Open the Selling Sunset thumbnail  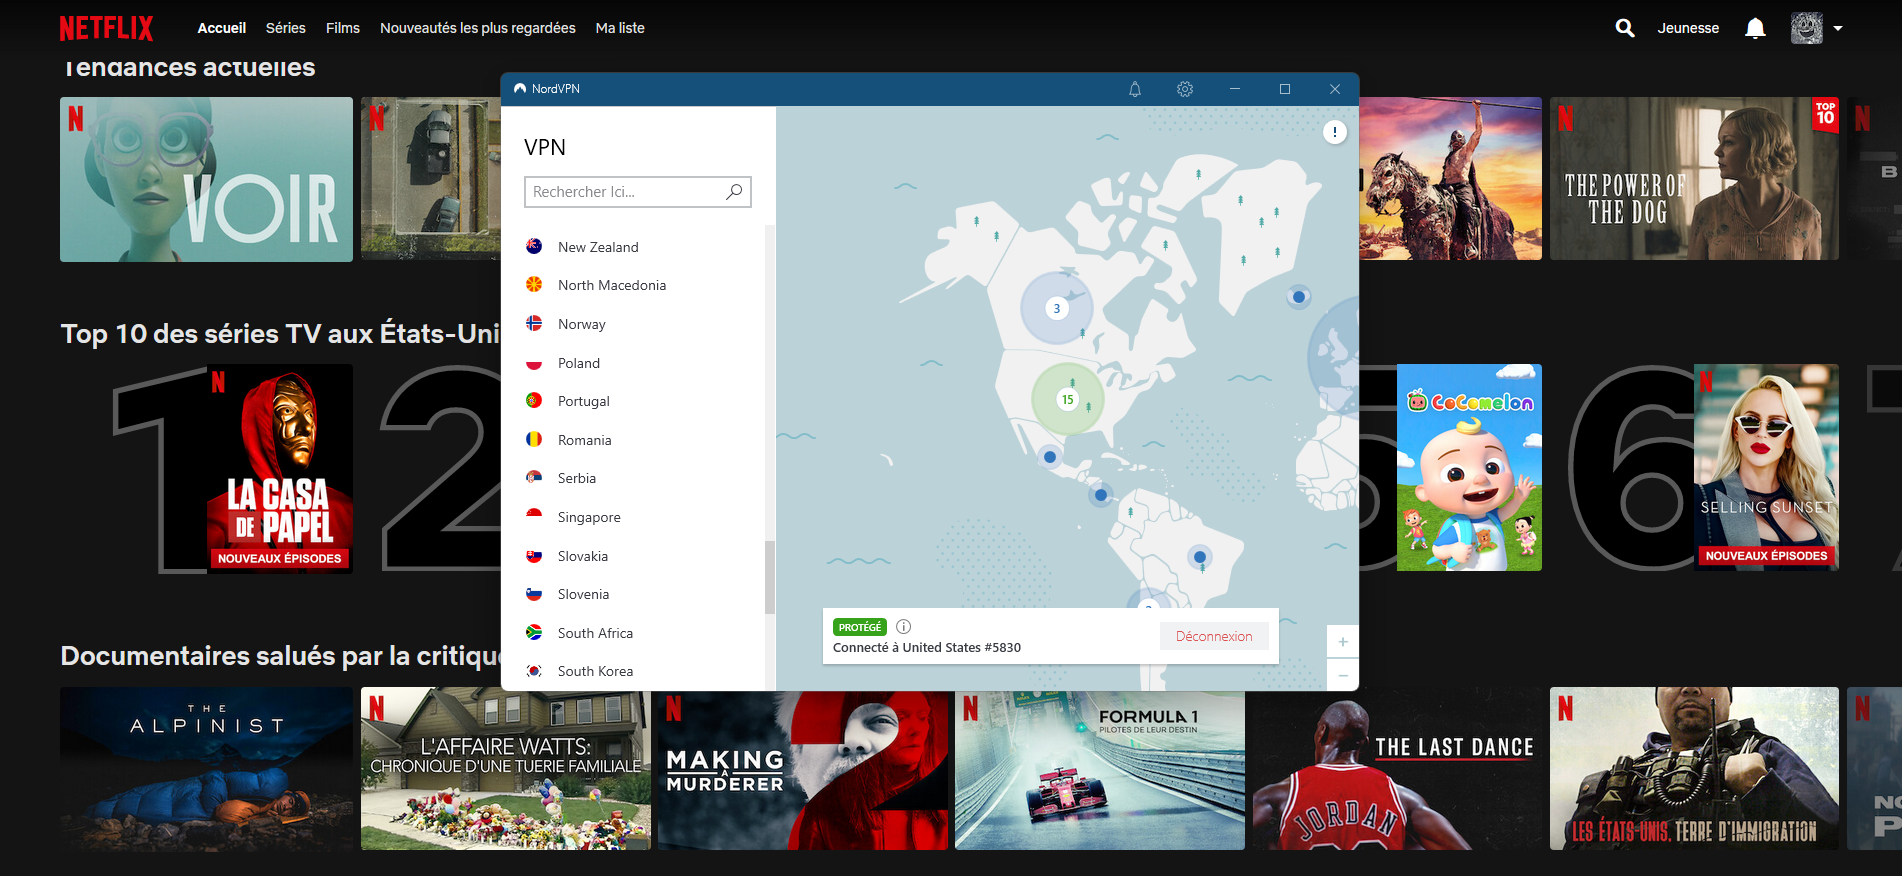(x=1766, y=468)
